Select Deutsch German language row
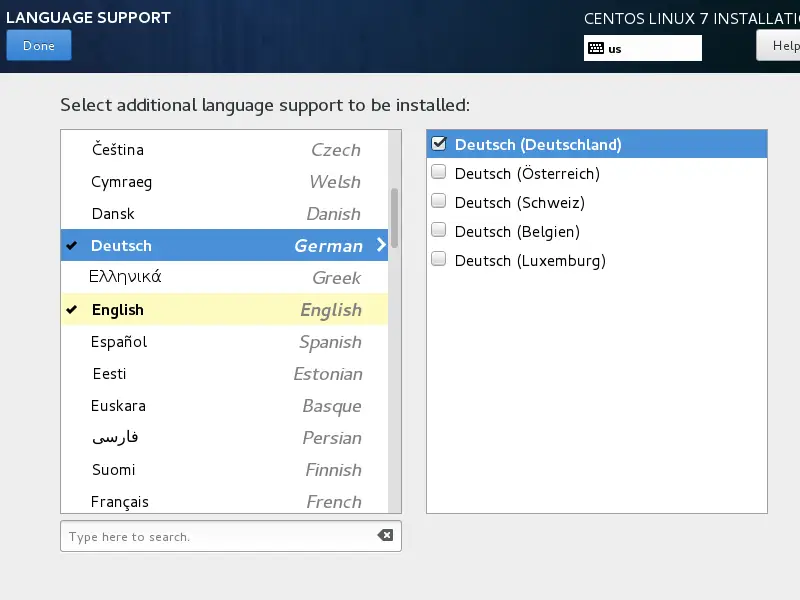Screen dimensions: 800x600 click(x=224, y=245)
